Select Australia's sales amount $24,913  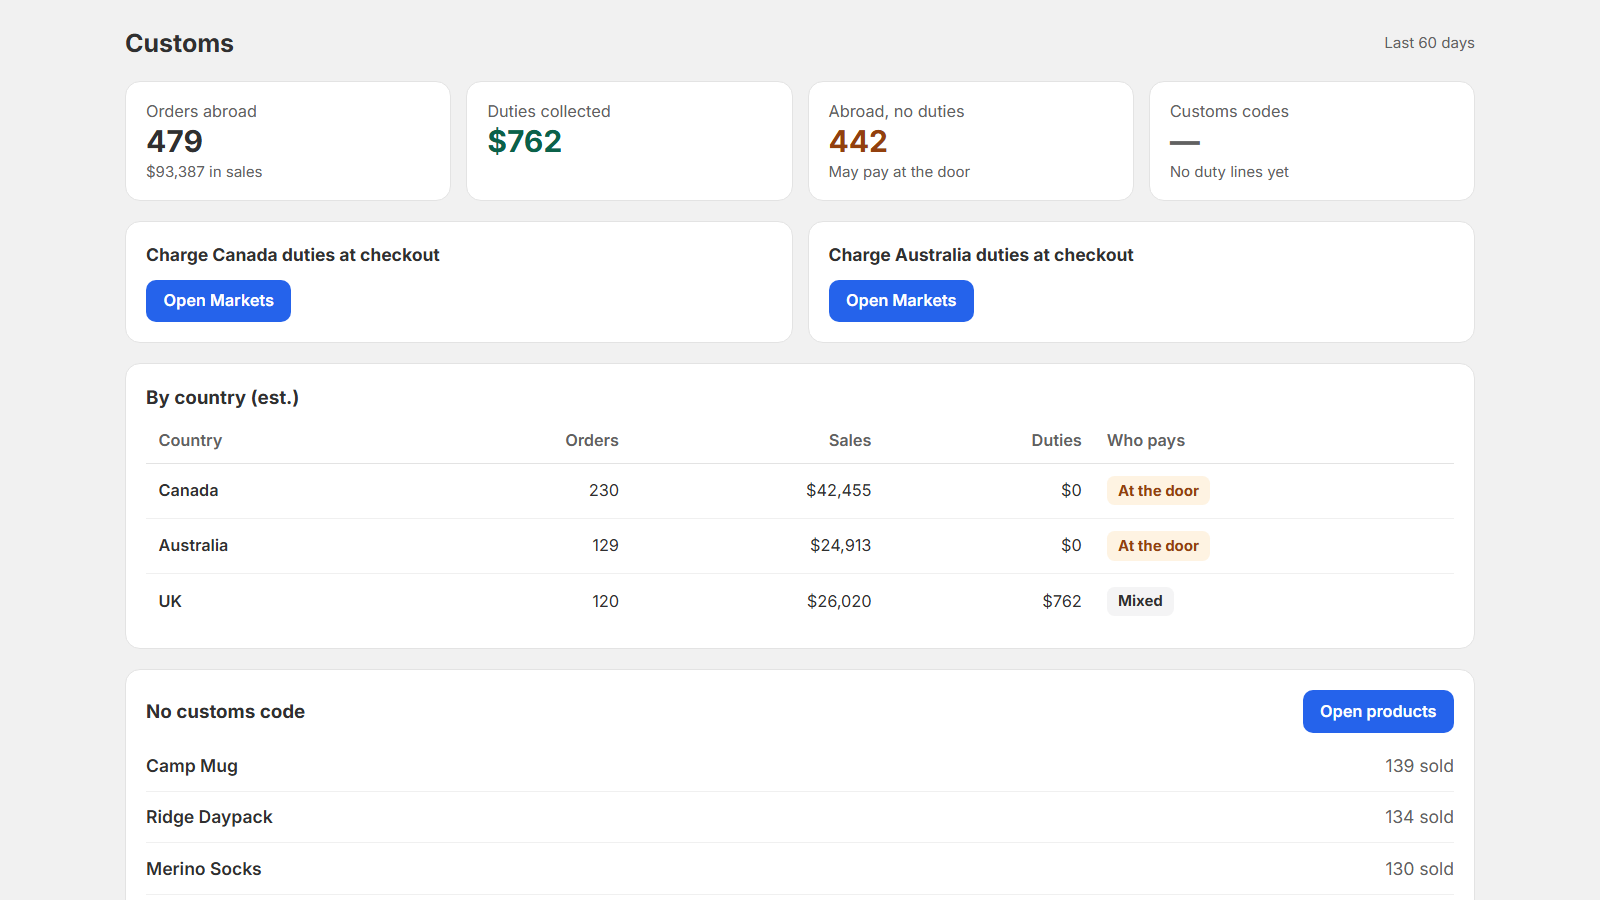coord(841,545)
